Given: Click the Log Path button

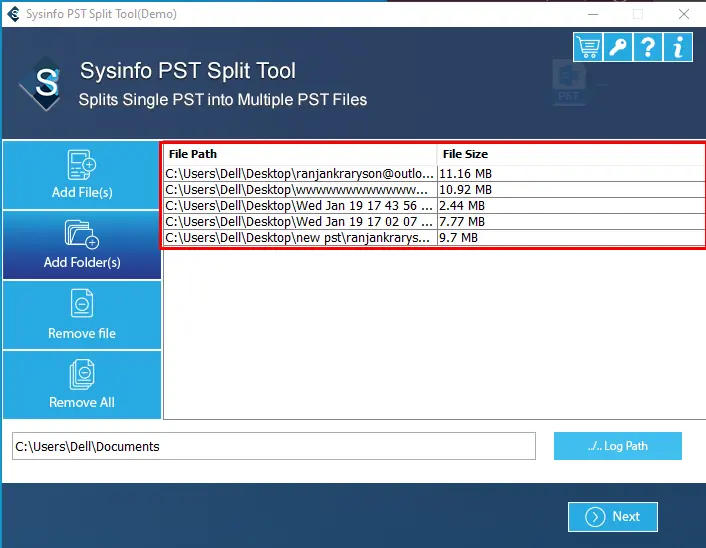Looking at the screenshot, I should tap(618, 446).
